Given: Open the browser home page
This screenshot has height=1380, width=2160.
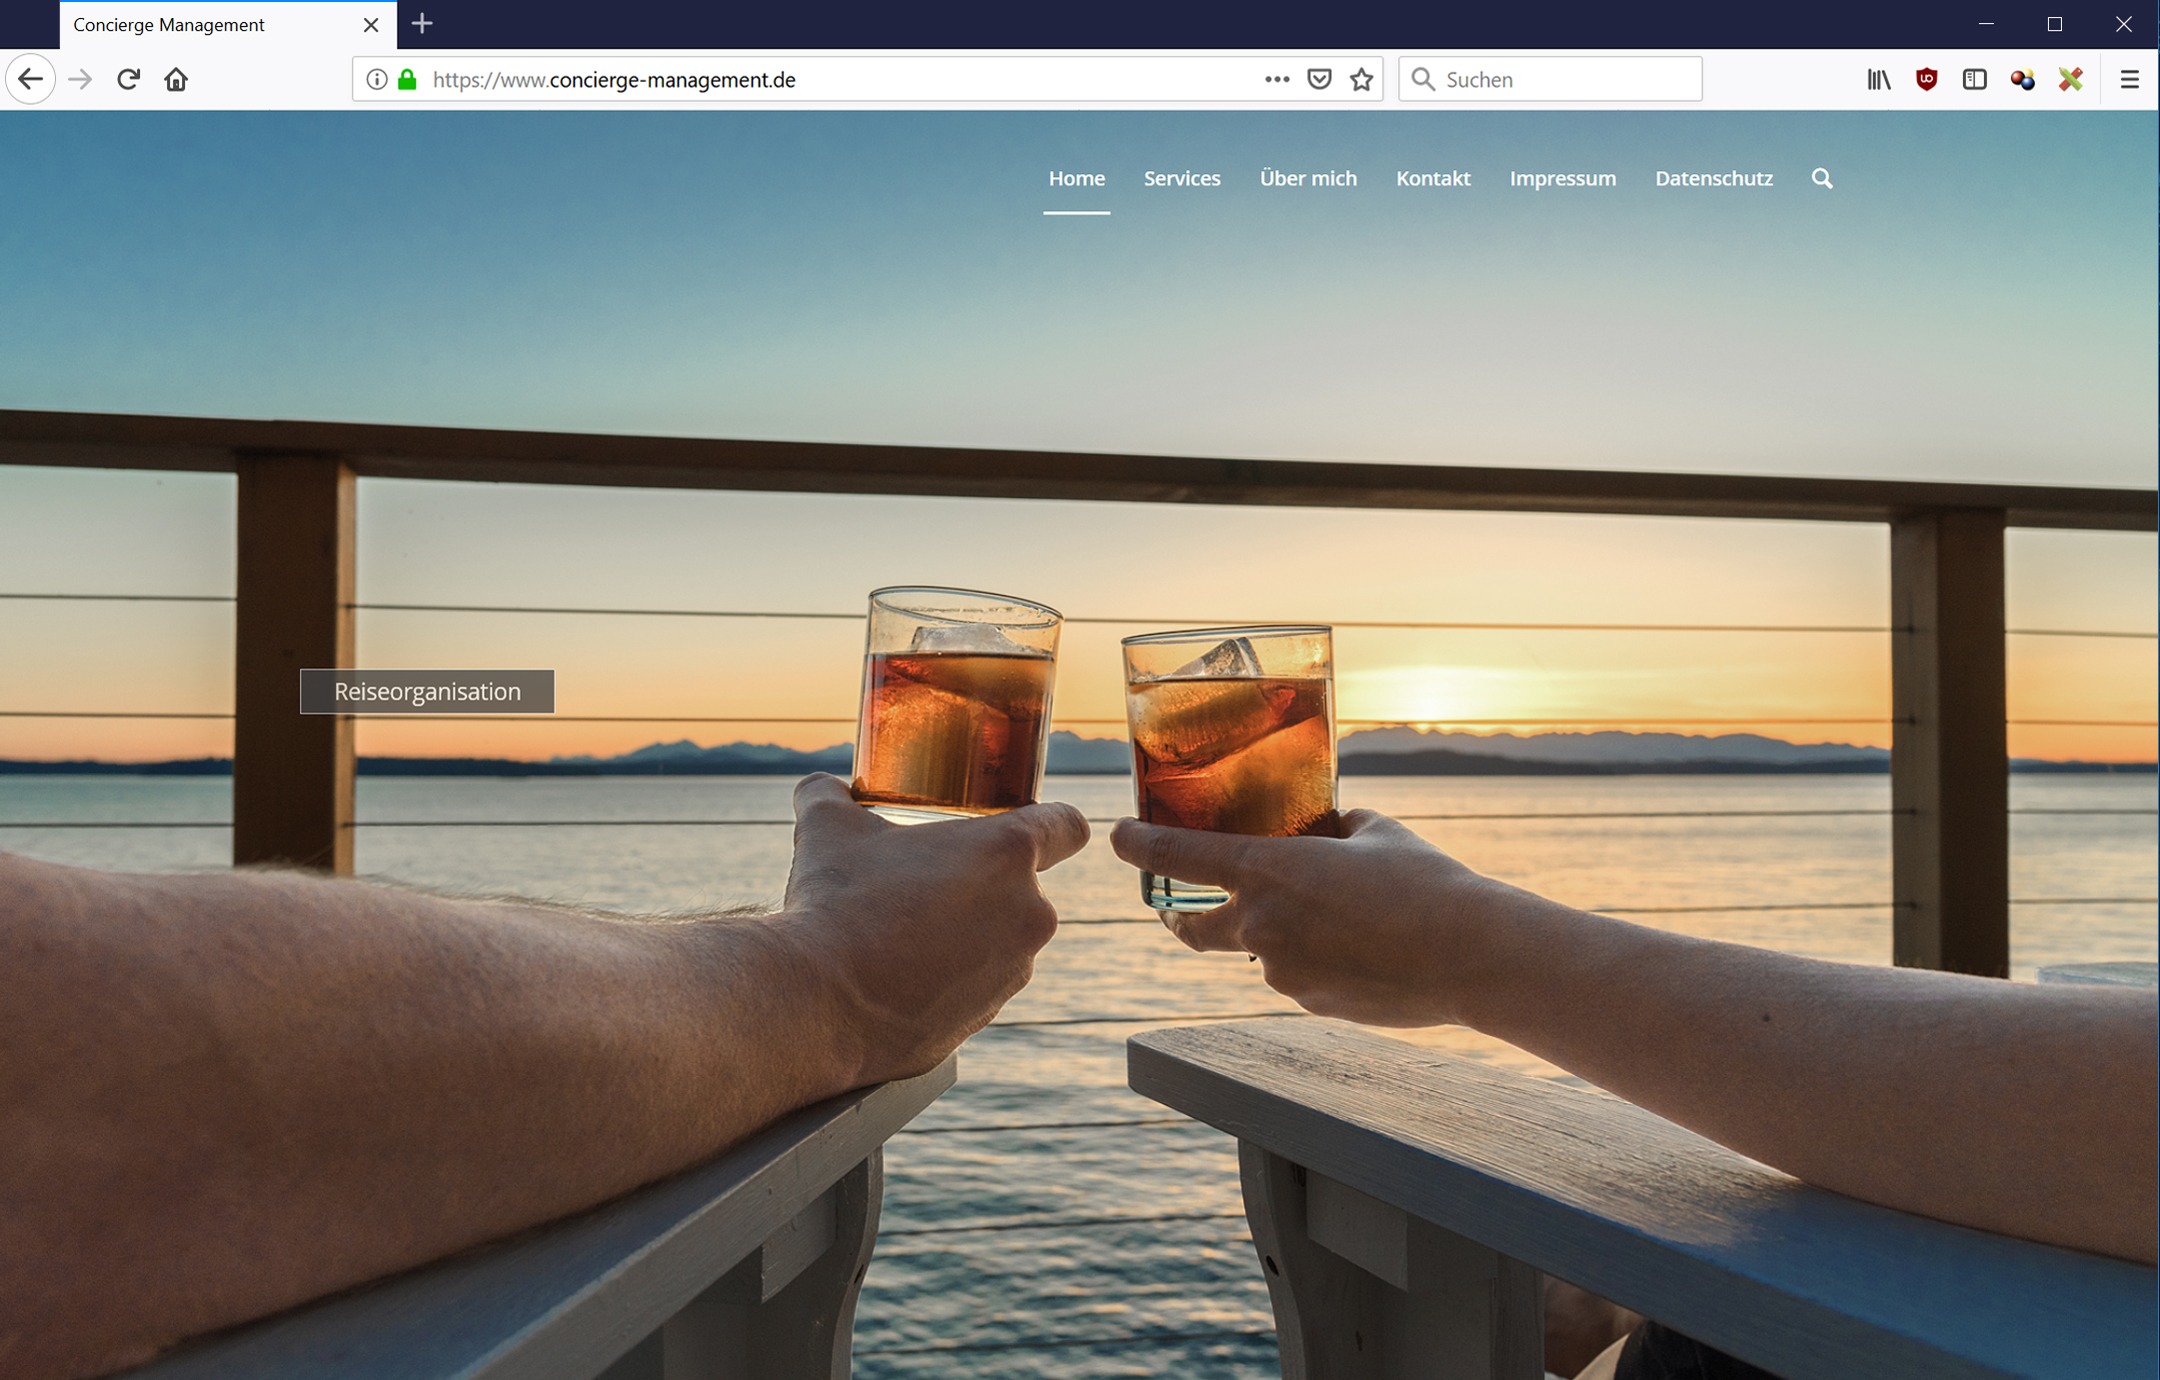Looking at the screenshot, I should click(176, 79).
